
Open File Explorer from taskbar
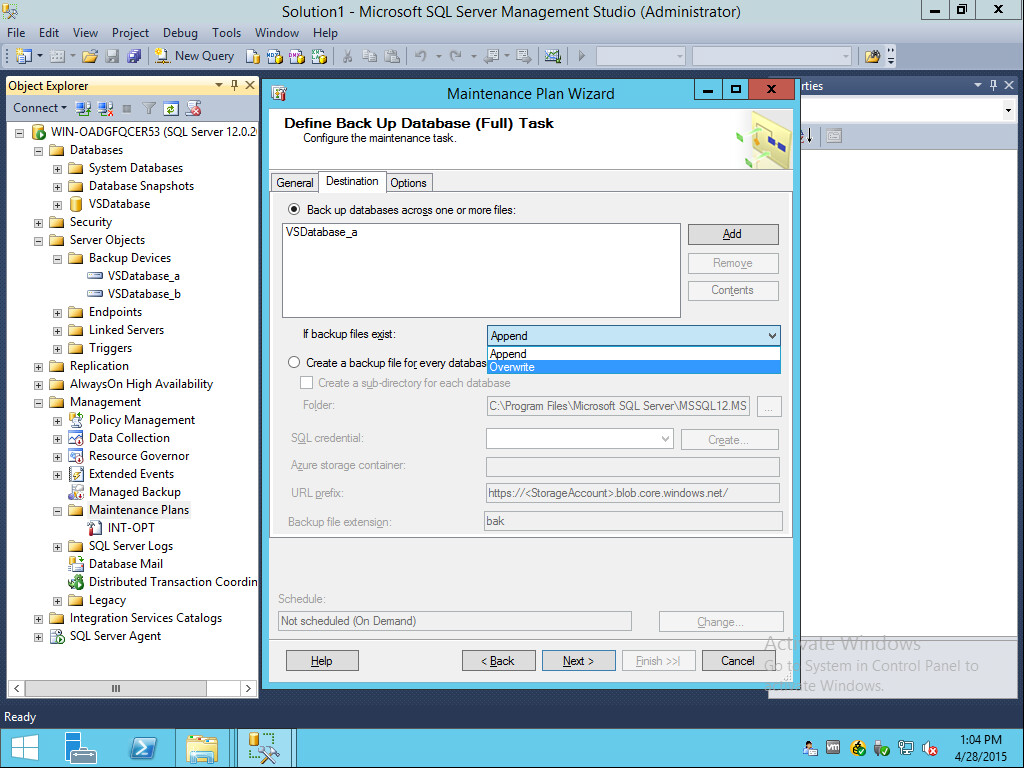(x=202, y=748)
